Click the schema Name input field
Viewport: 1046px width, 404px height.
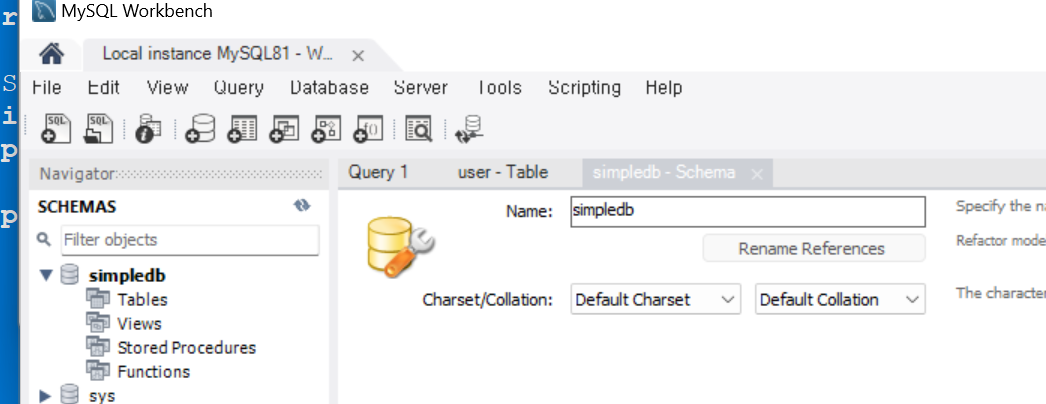tap(748, 211)
